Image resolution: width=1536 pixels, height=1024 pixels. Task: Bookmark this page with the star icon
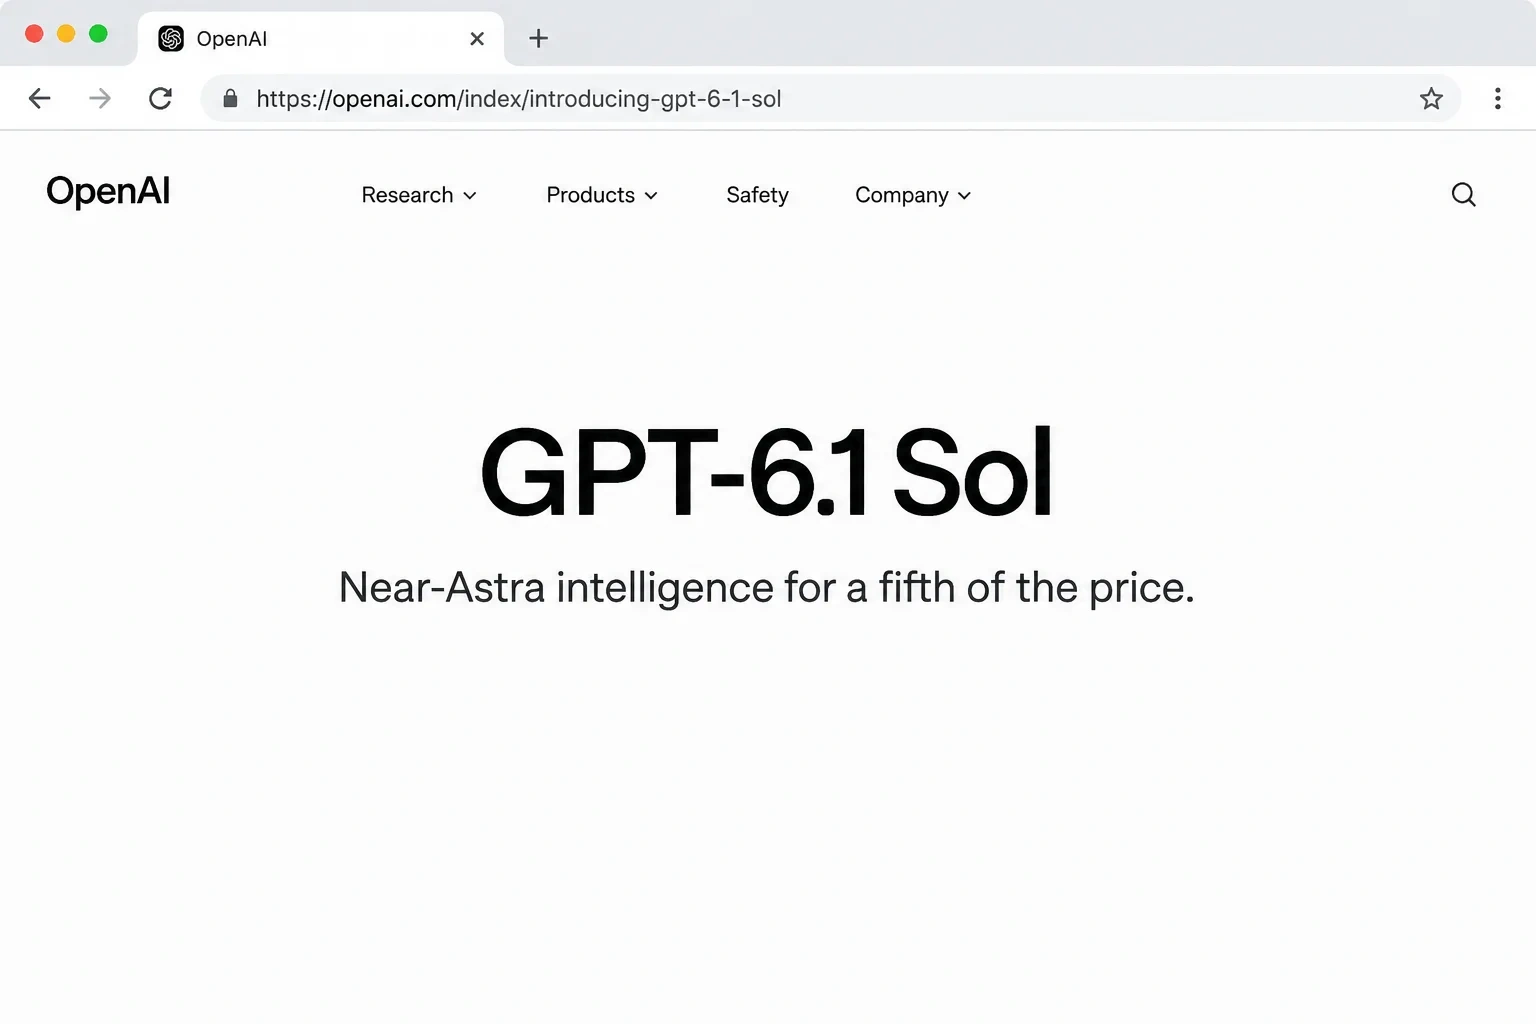point(1431,98)
